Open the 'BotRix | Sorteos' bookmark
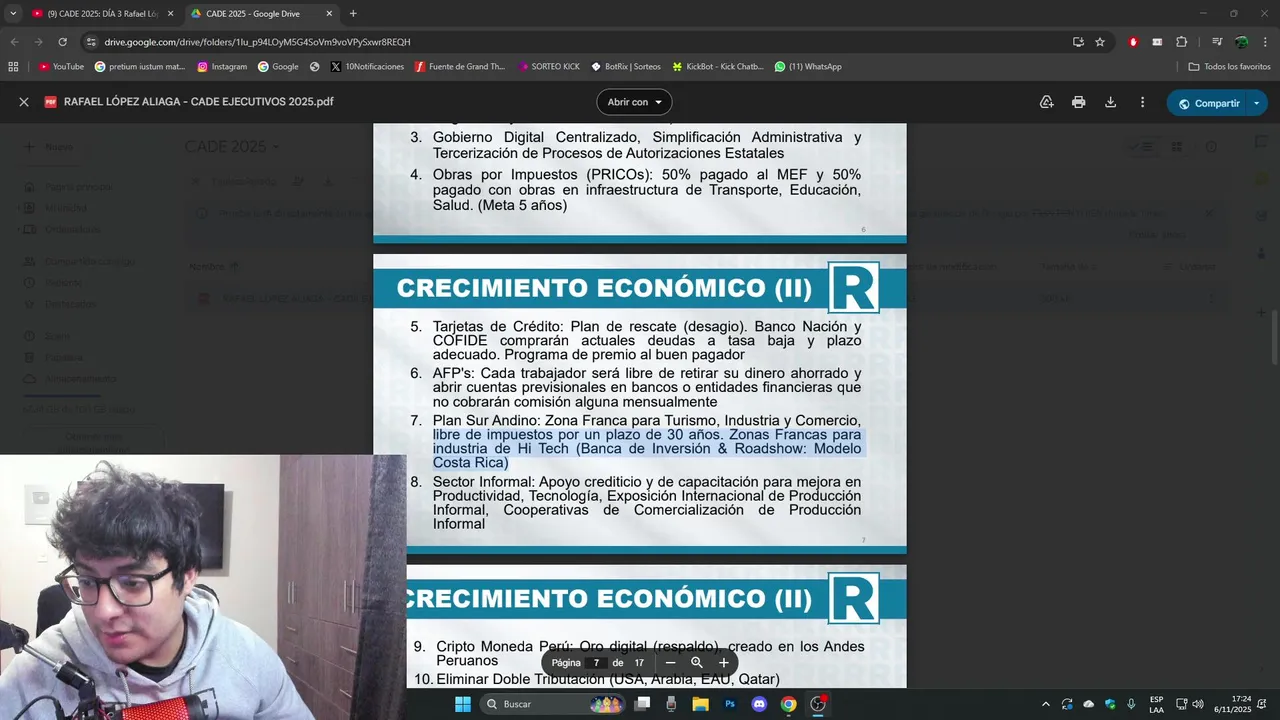The image size is (1280, 720). point(626,67)
